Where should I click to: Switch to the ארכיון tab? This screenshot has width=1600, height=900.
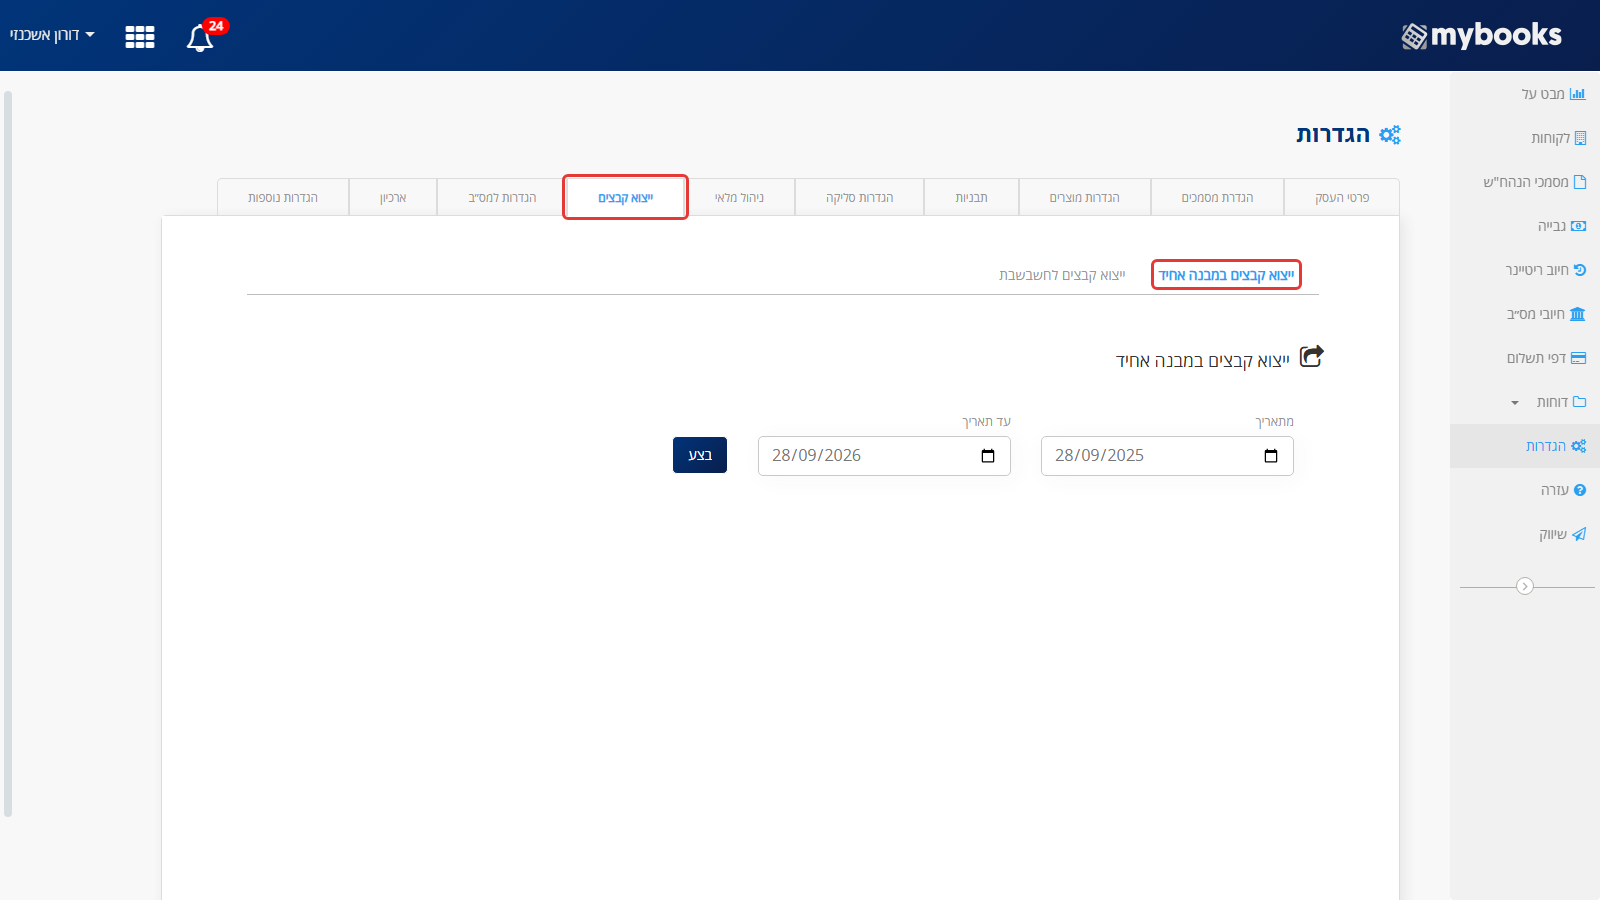(x=393, y=198)
